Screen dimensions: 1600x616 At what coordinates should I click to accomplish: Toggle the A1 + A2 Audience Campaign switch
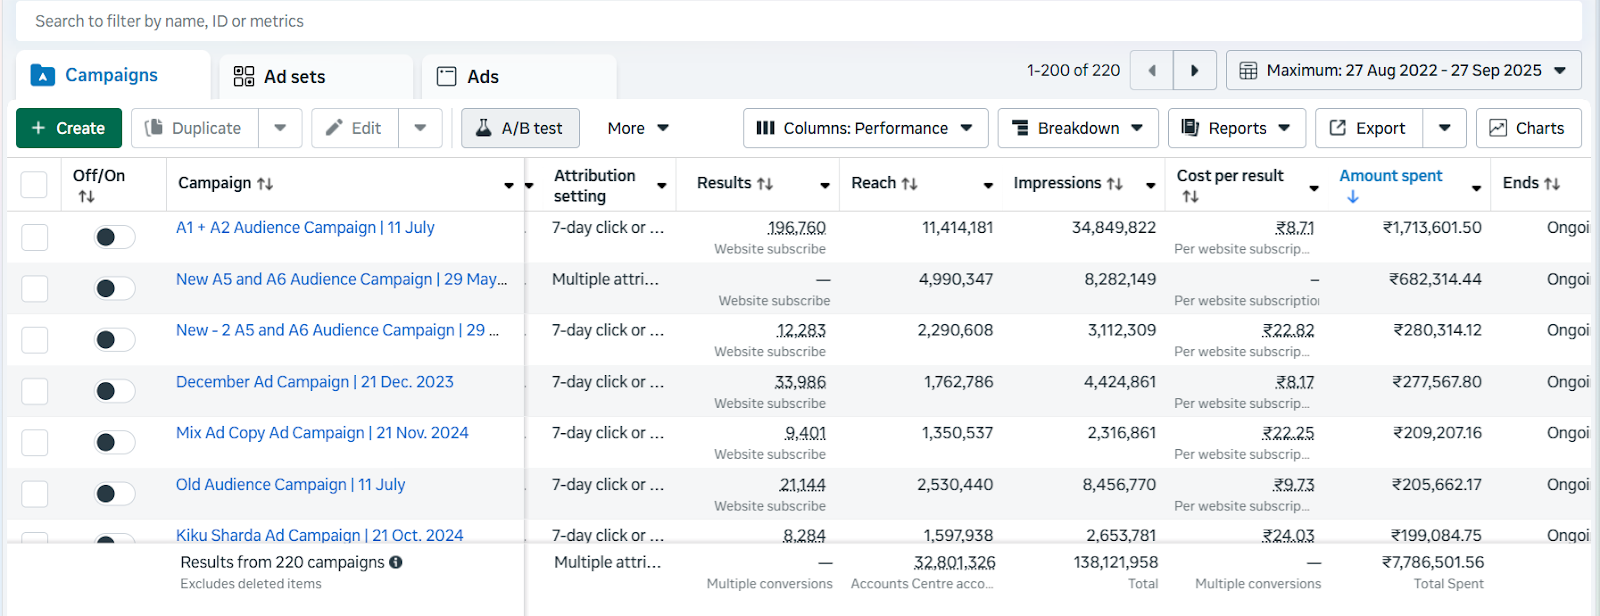tap(114, 237)
